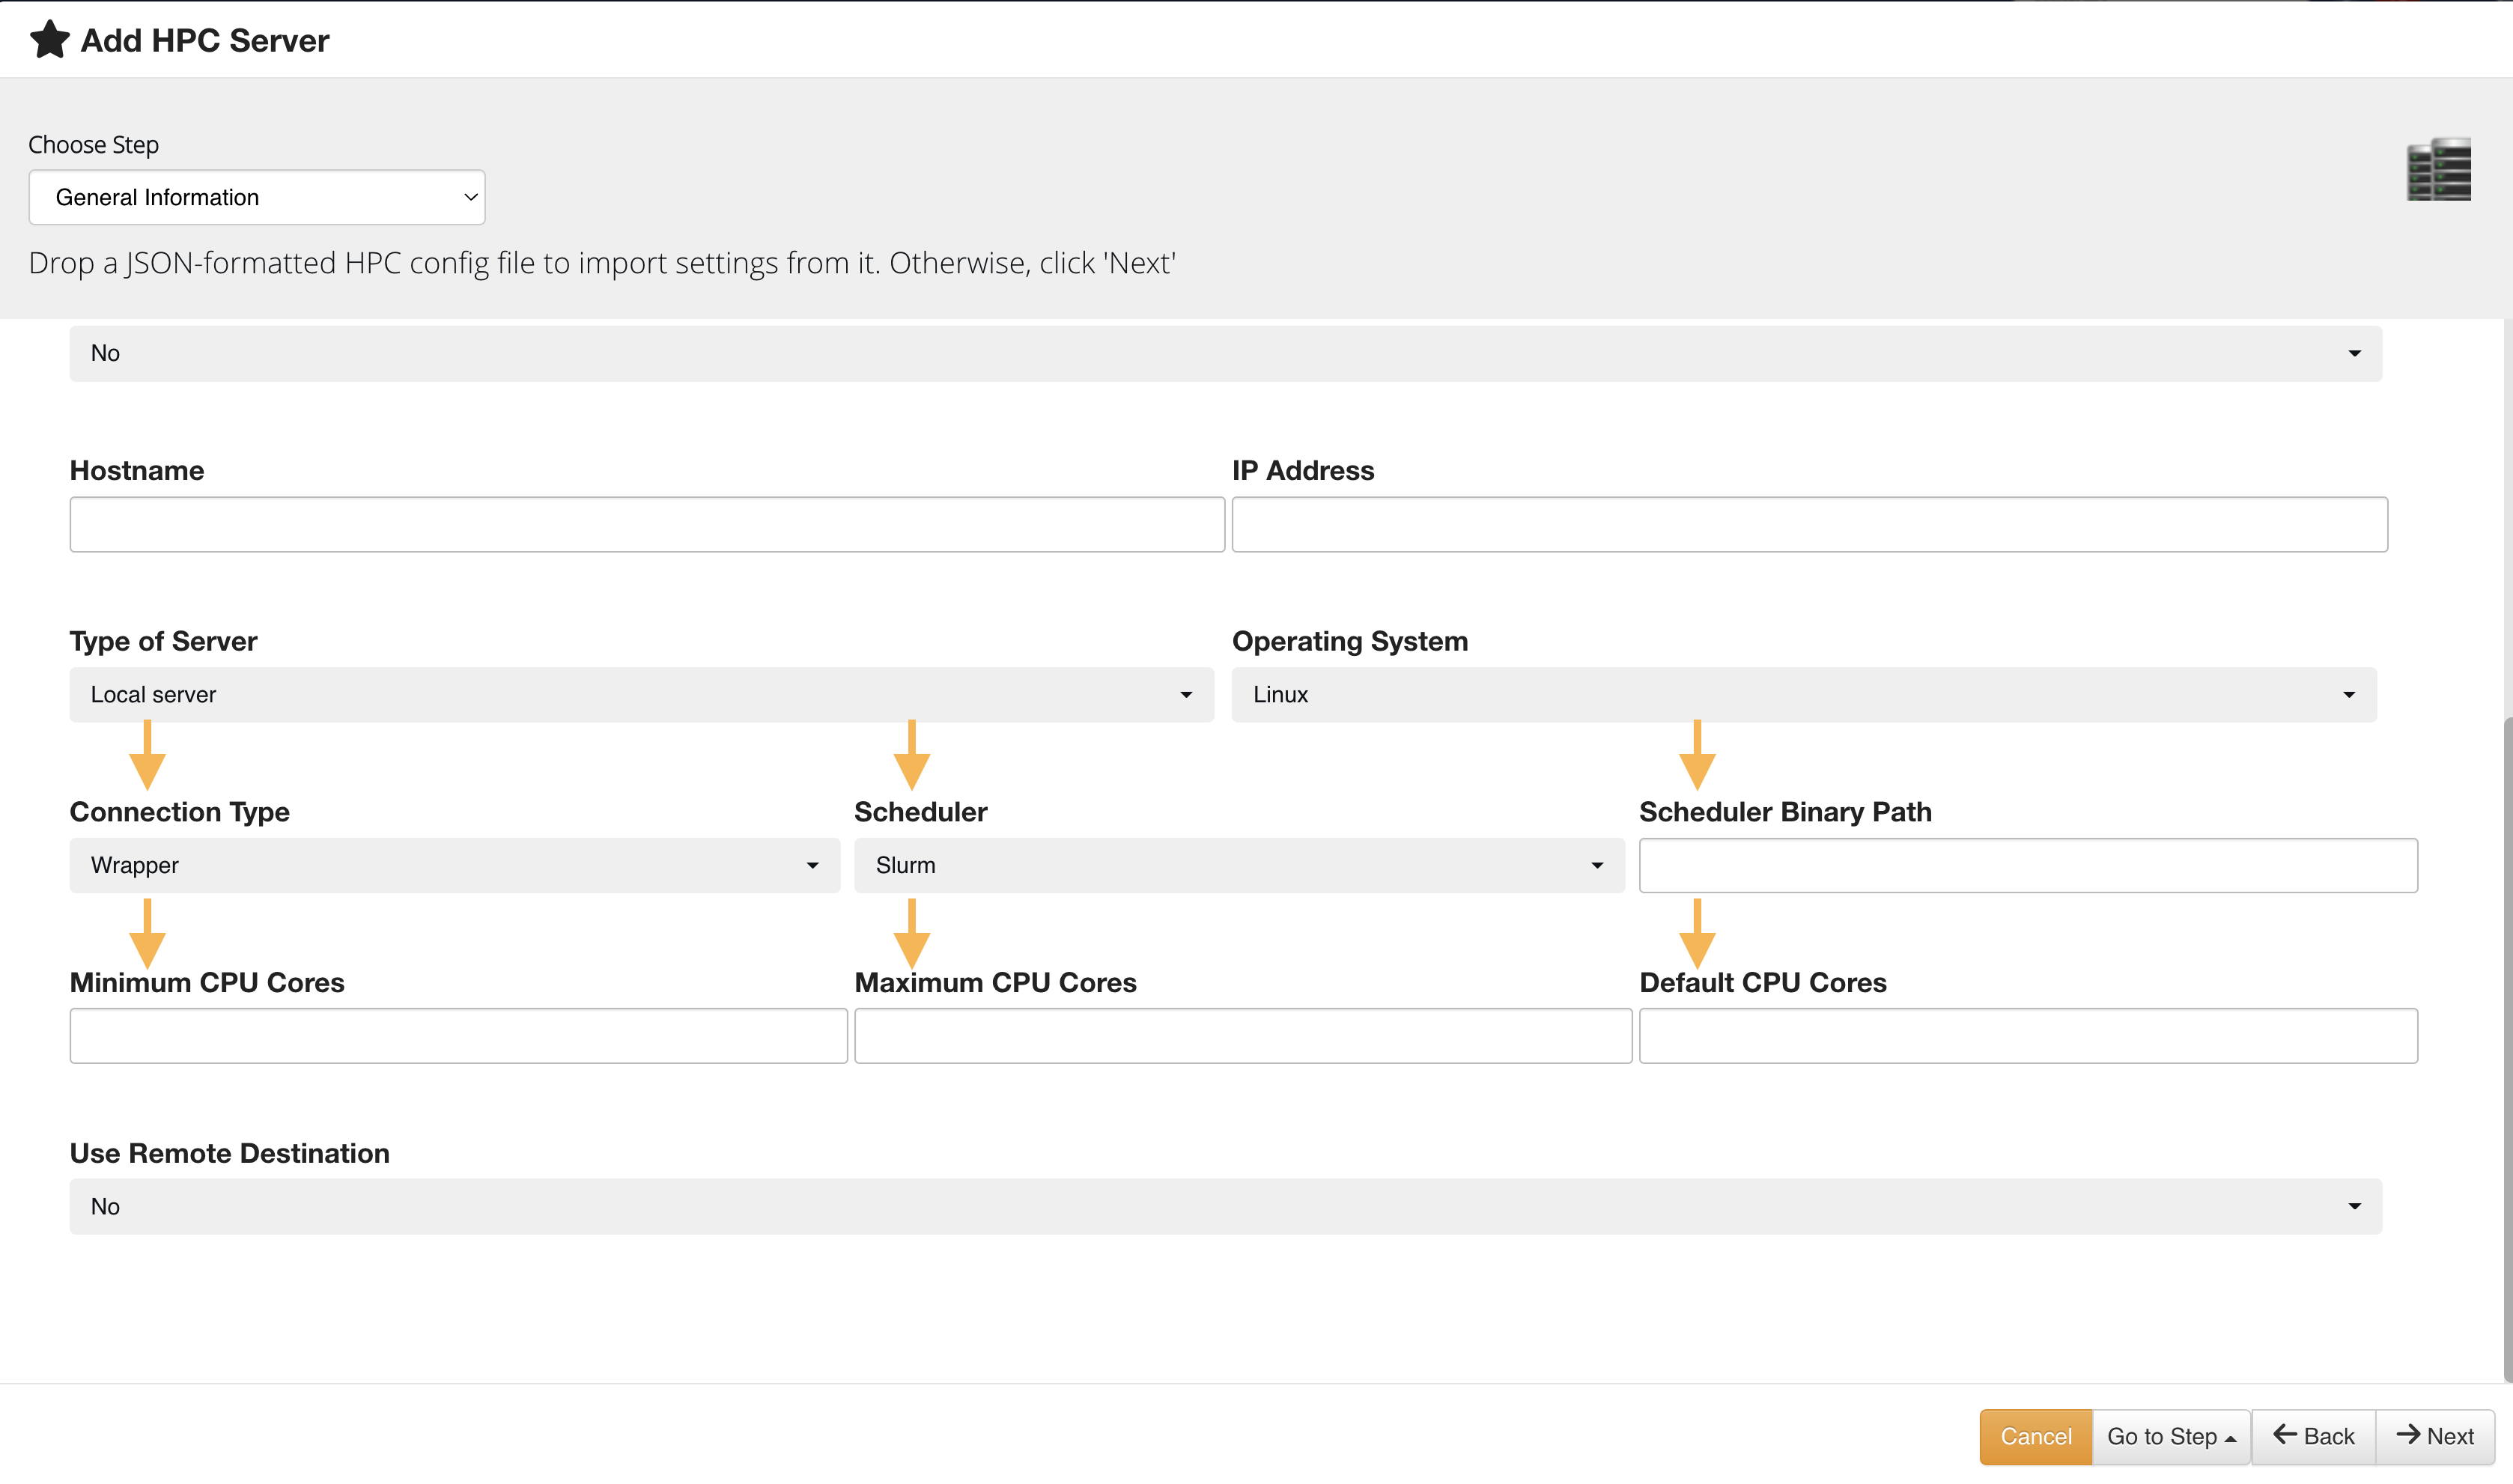The height and width of the screenshot is (1484, 2513).
Task: Expand the Type of Server dropdown
Action: click(x=641, y=695)
